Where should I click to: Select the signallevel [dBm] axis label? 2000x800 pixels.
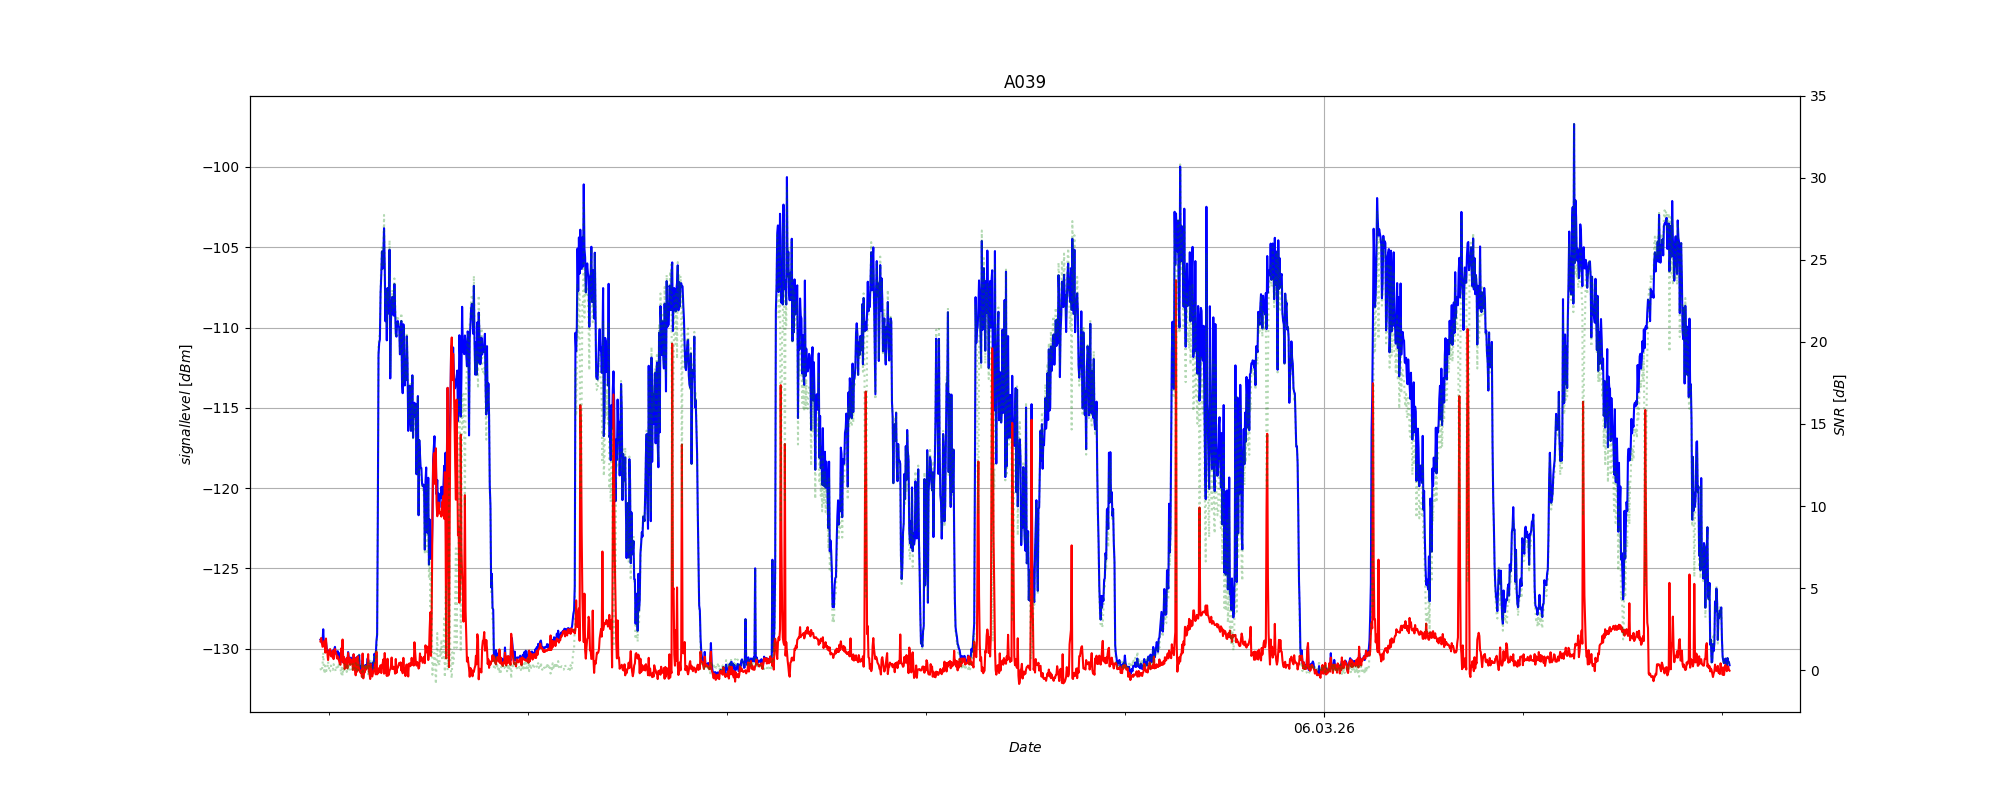click(x=186, y=404)
